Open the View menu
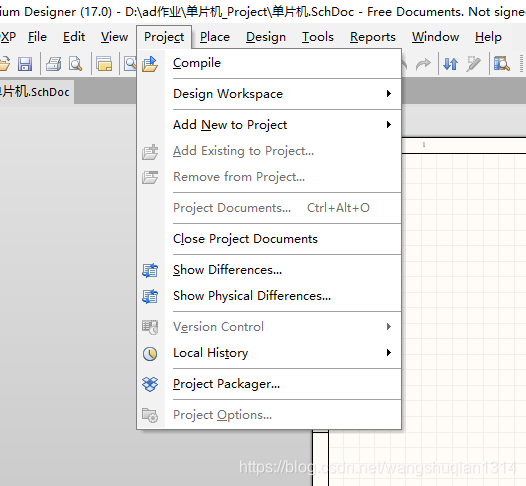The height and width of the screenshot is (486, 526). pyautogui.click(x=114, y=37)
